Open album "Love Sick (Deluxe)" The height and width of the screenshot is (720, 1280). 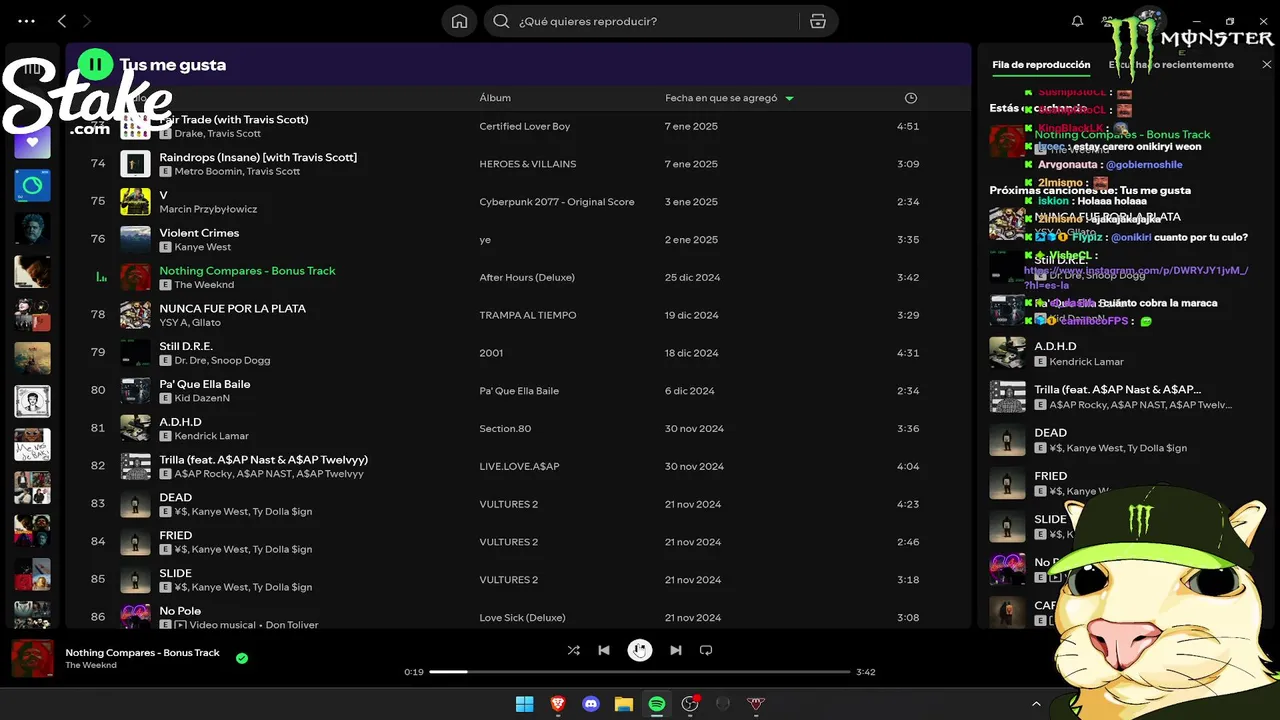(522, 618)
